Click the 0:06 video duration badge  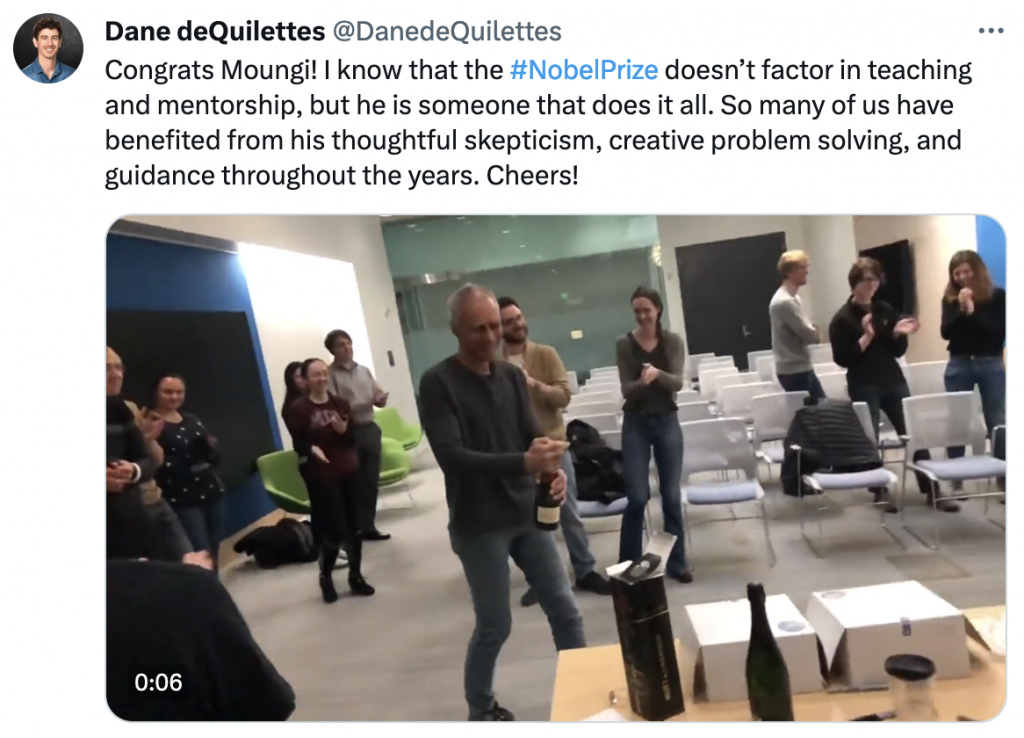pyautogui.click(x=159, y=682)
